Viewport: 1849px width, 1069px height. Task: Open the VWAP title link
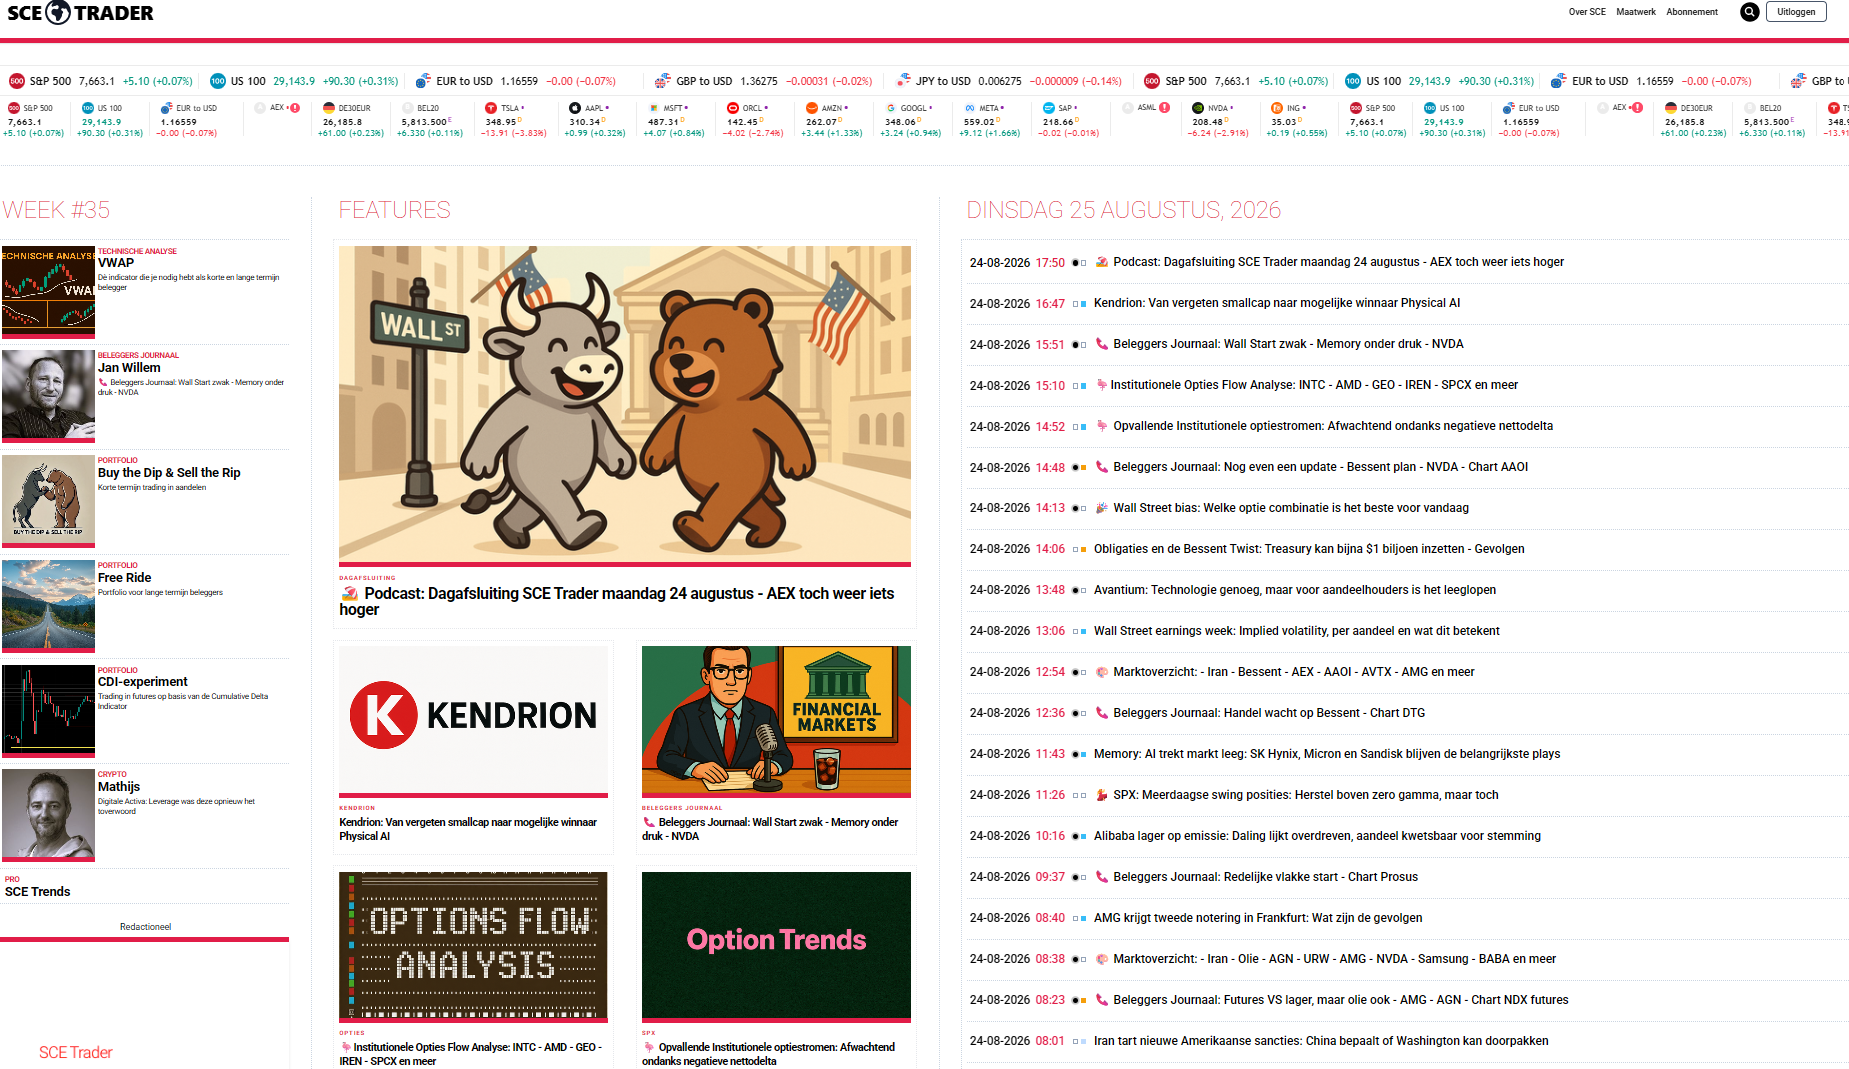point(116,263)
